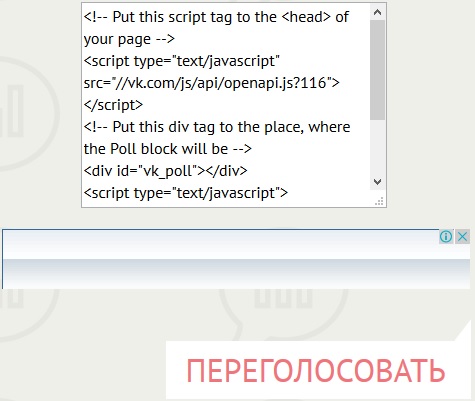This screenshot has height=401, width=475.
Task: Click the '</script>' closing tag line
Action: tap(113, 105)
